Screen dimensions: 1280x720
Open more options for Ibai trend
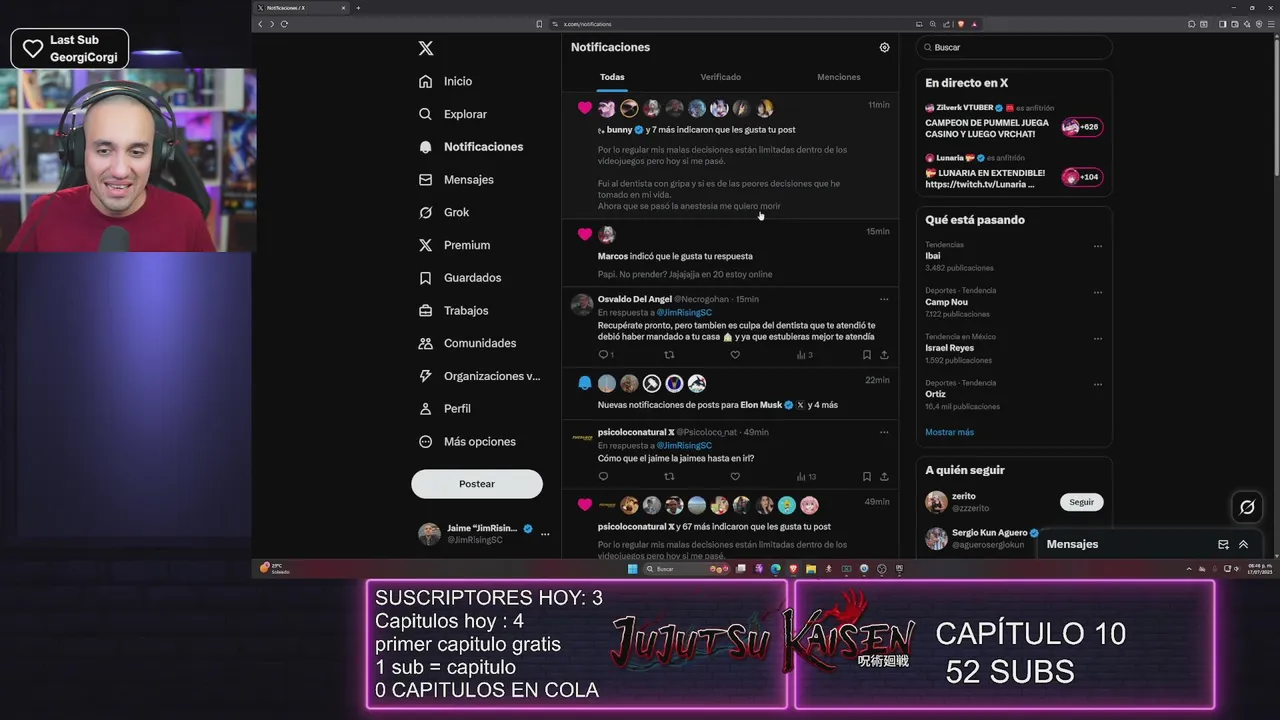[1098, 246]
